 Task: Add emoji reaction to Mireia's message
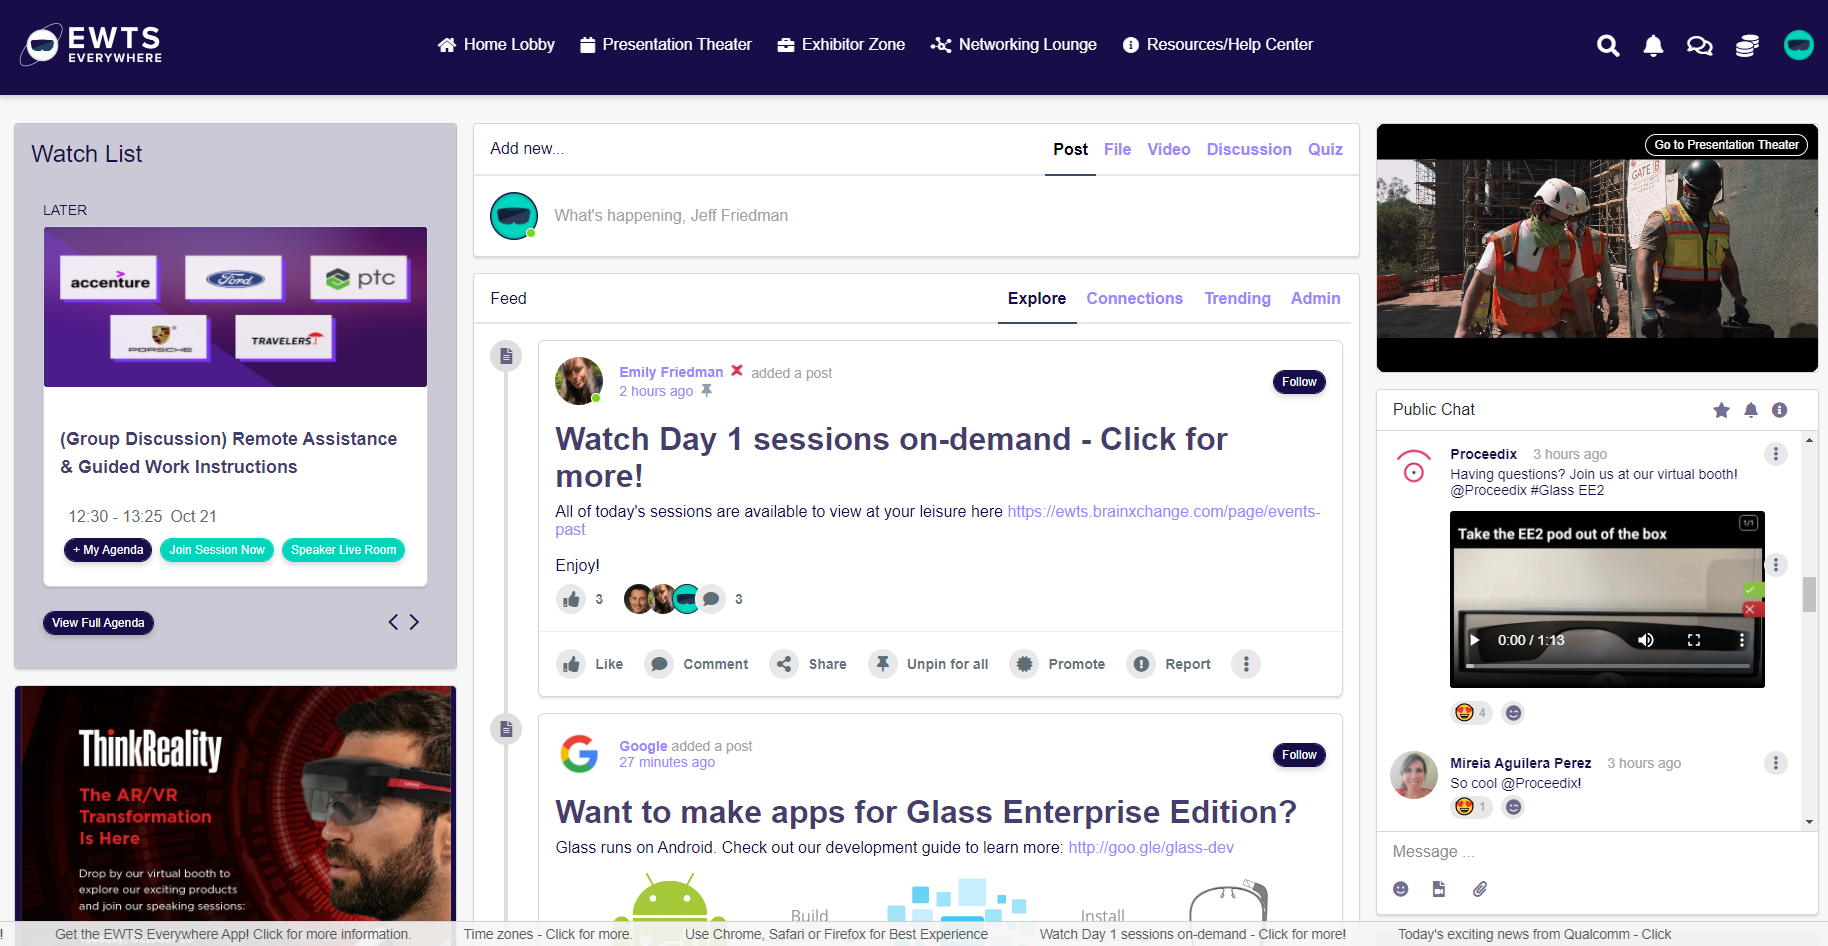[1514, 807]
